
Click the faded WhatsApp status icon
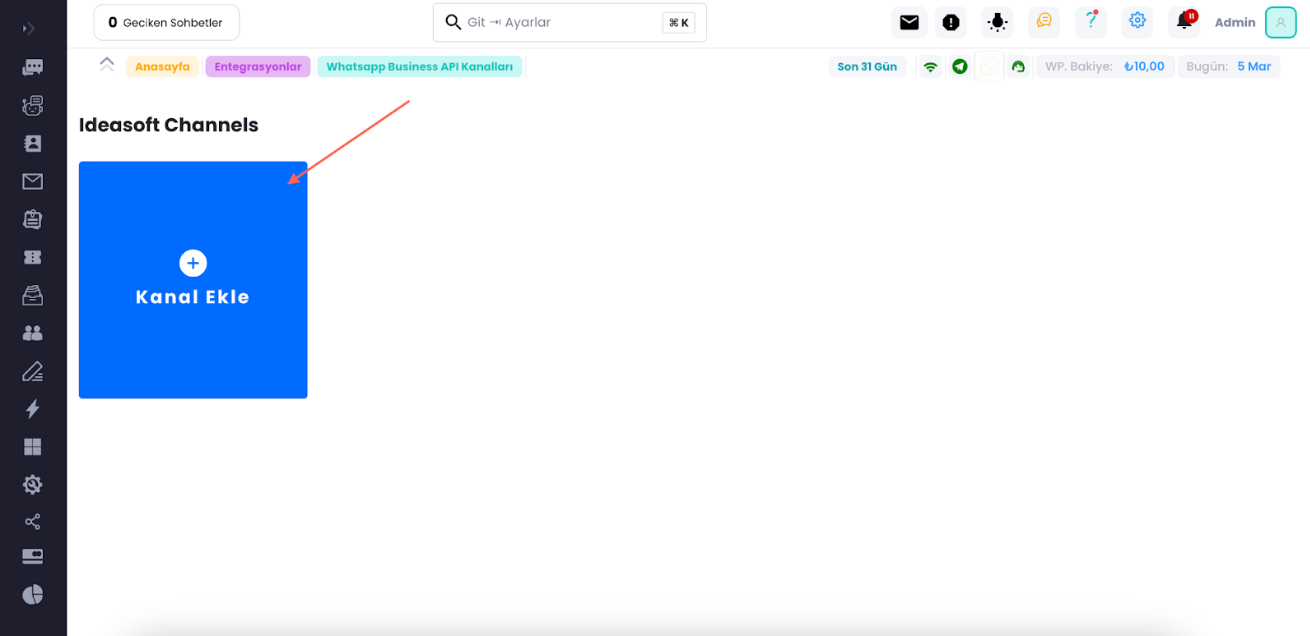point(989,67)
